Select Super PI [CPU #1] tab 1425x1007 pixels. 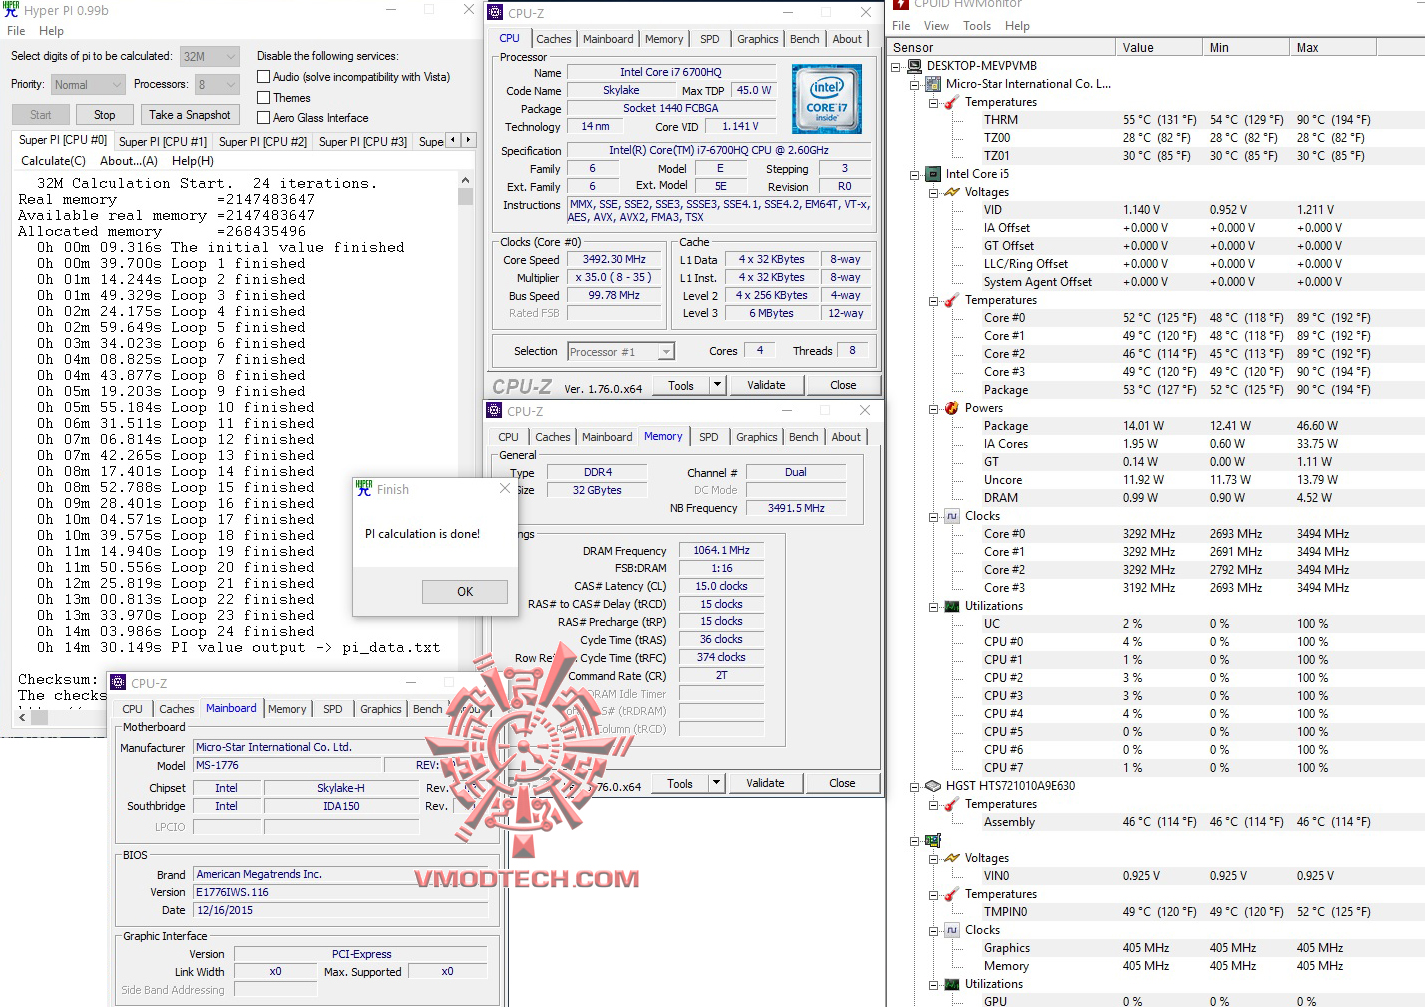163,142
